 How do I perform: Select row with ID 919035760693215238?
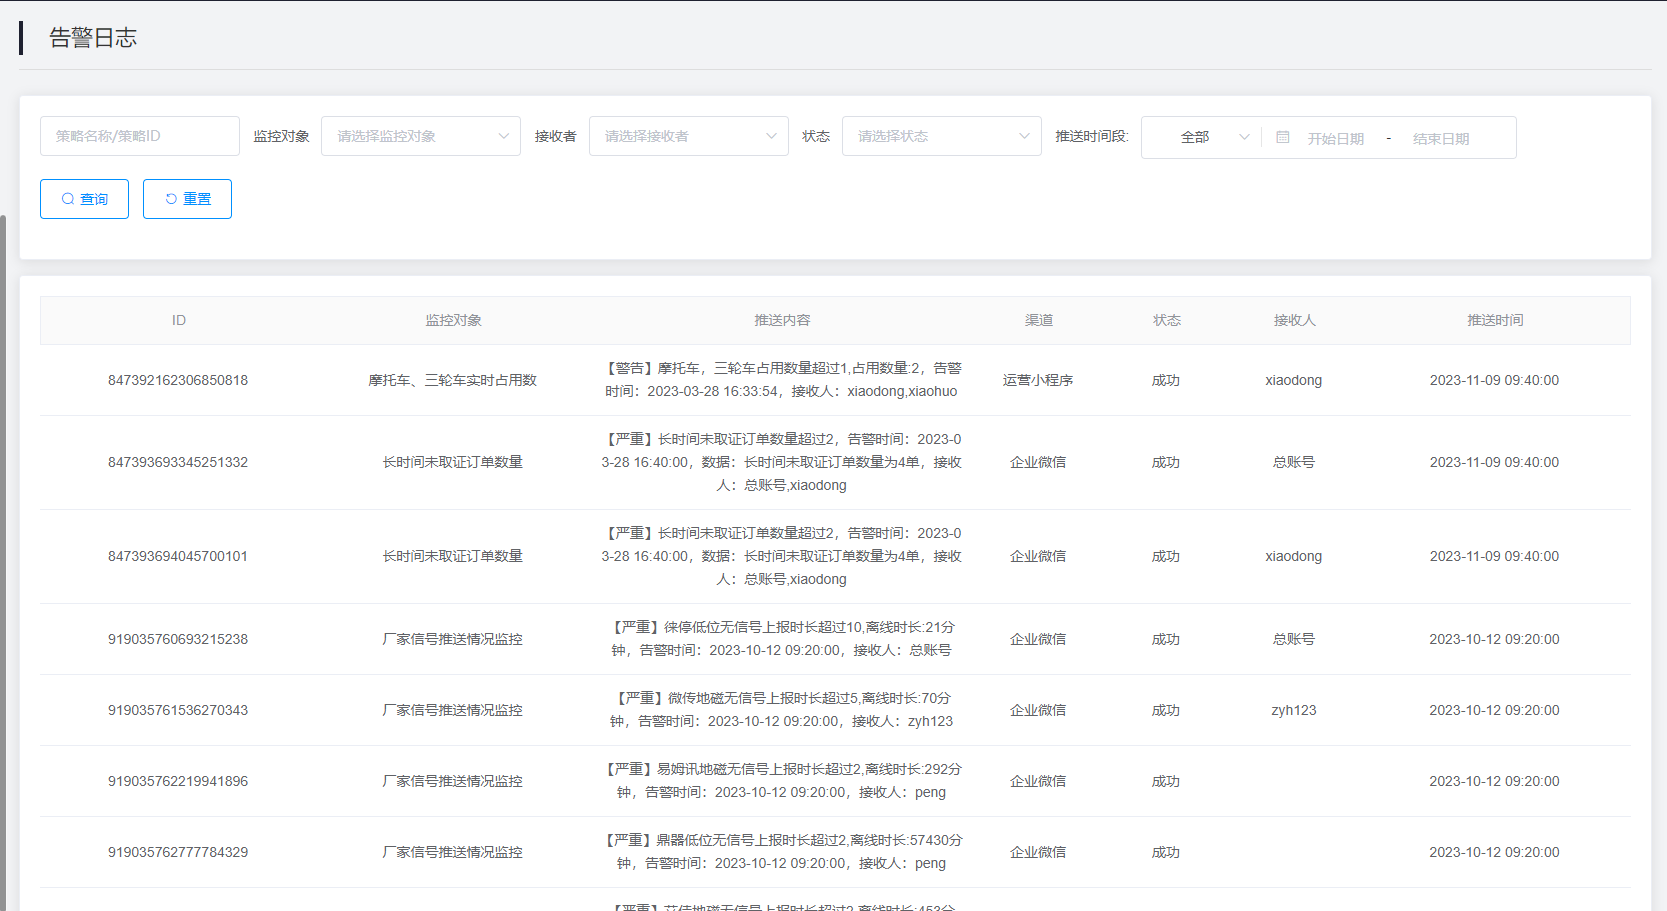pos(178,639)
